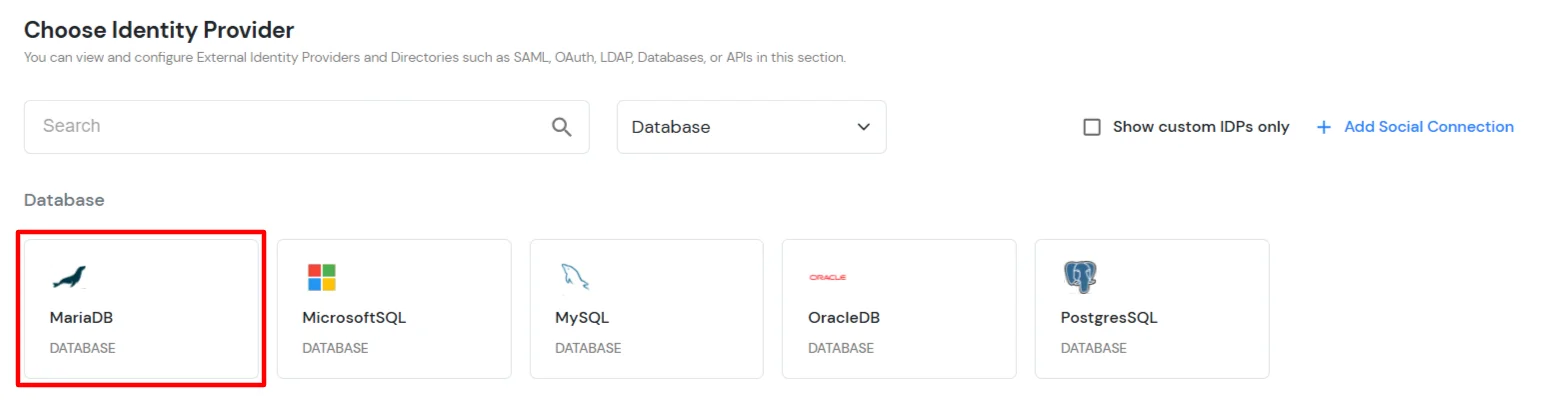Viewport: 1562px width, 403px height.
Task: Click the DATABASE label under PostgresSQL
Action: [1093, 349]
